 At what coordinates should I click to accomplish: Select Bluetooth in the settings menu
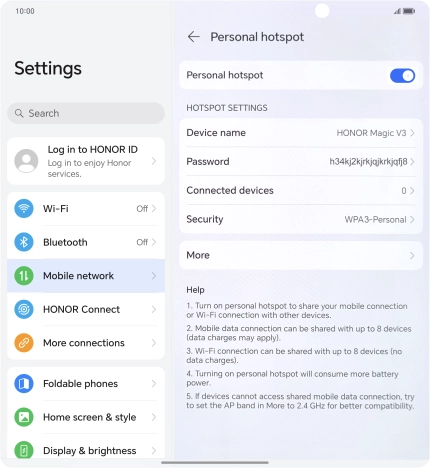pyautogui.click(x=86, y=242)
